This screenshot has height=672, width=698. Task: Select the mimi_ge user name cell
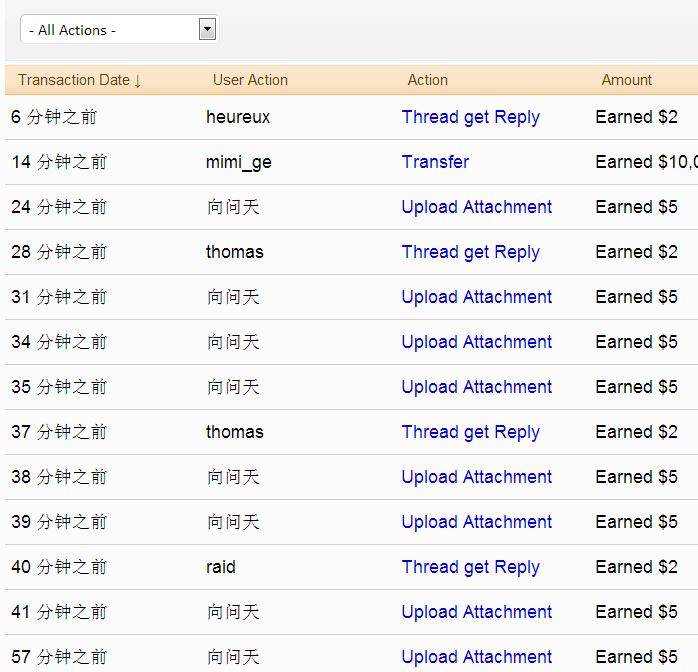click(x=238, y=162)
